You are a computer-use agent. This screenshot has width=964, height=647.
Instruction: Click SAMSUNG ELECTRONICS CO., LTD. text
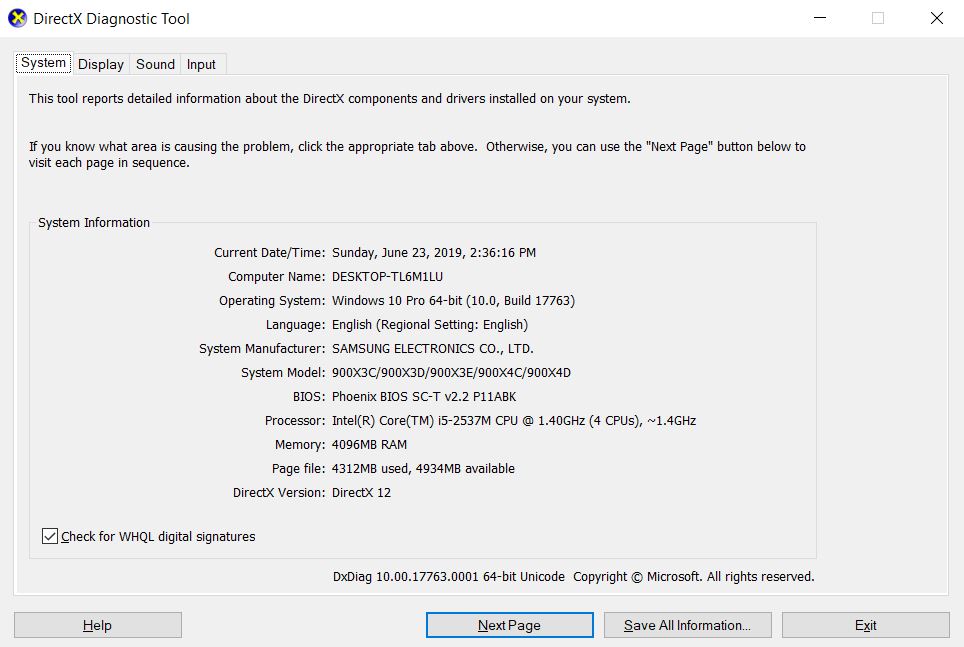point(433,349)
